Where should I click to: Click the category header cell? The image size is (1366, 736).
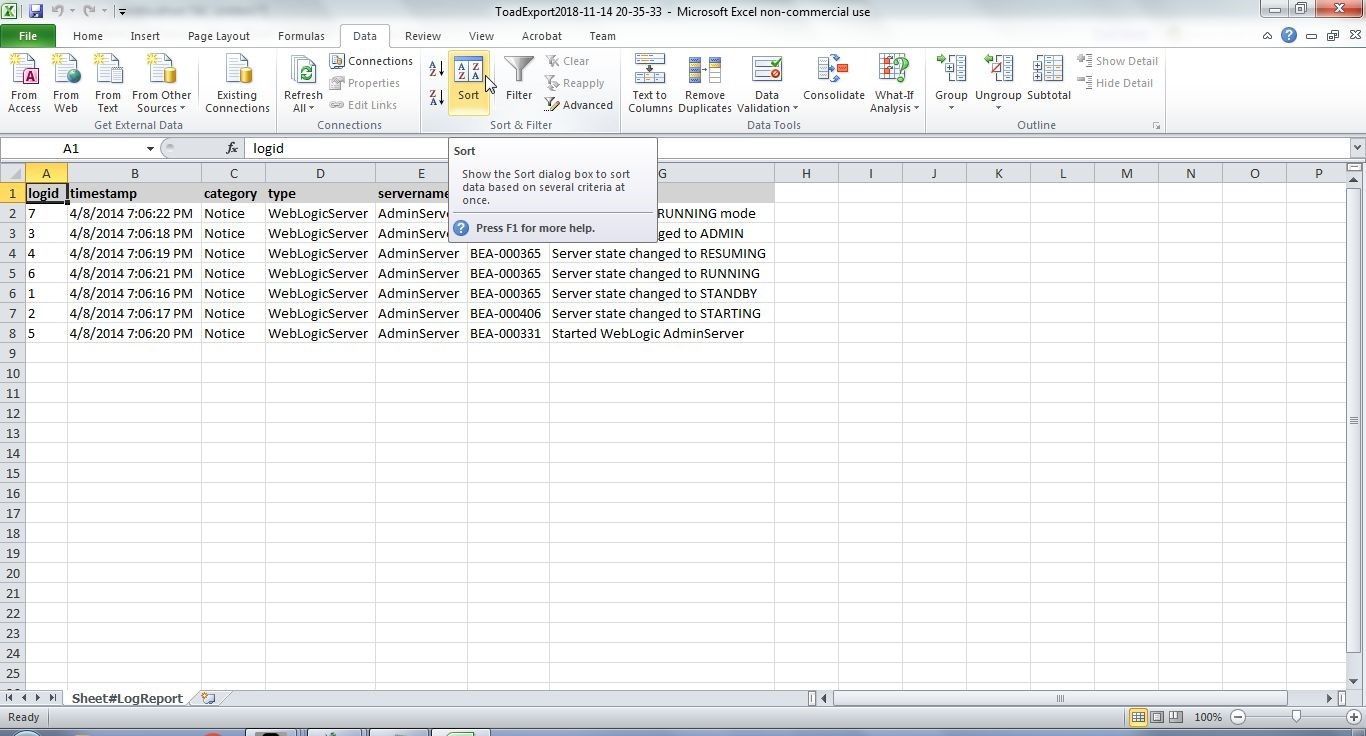click(233, 193)
